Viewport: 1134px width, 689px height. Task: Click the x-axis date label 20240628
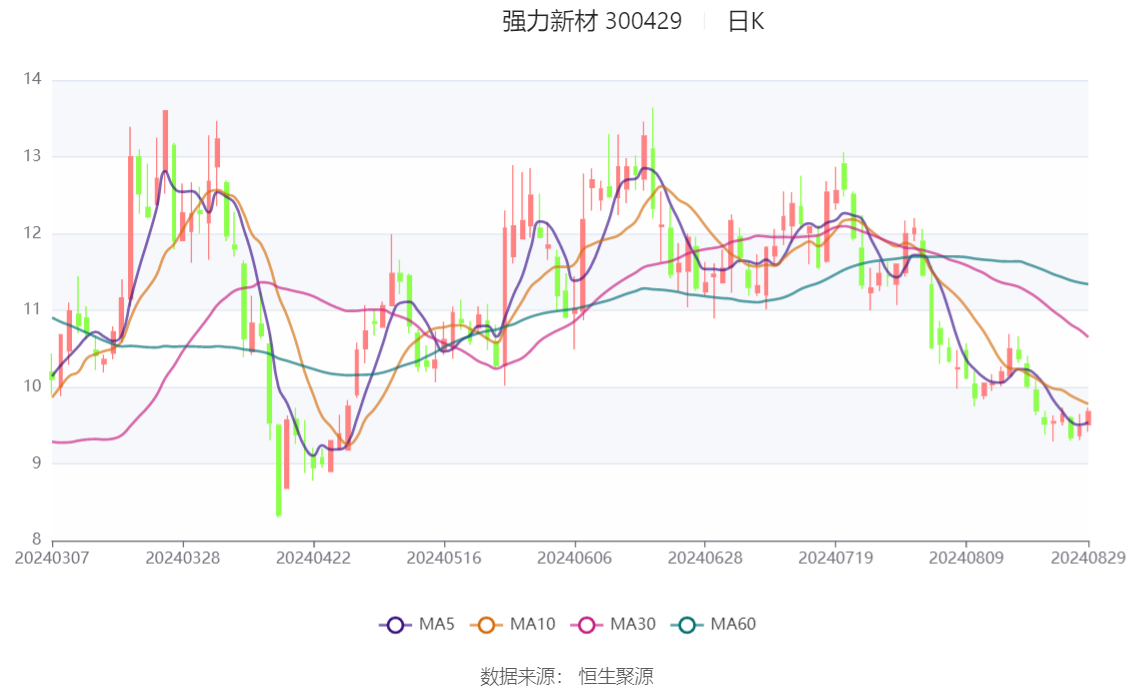(704, 558)
